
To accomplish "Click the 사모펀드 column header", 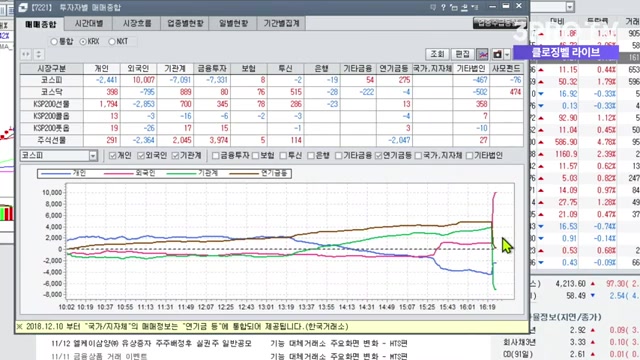I will (x=506, y=69).
